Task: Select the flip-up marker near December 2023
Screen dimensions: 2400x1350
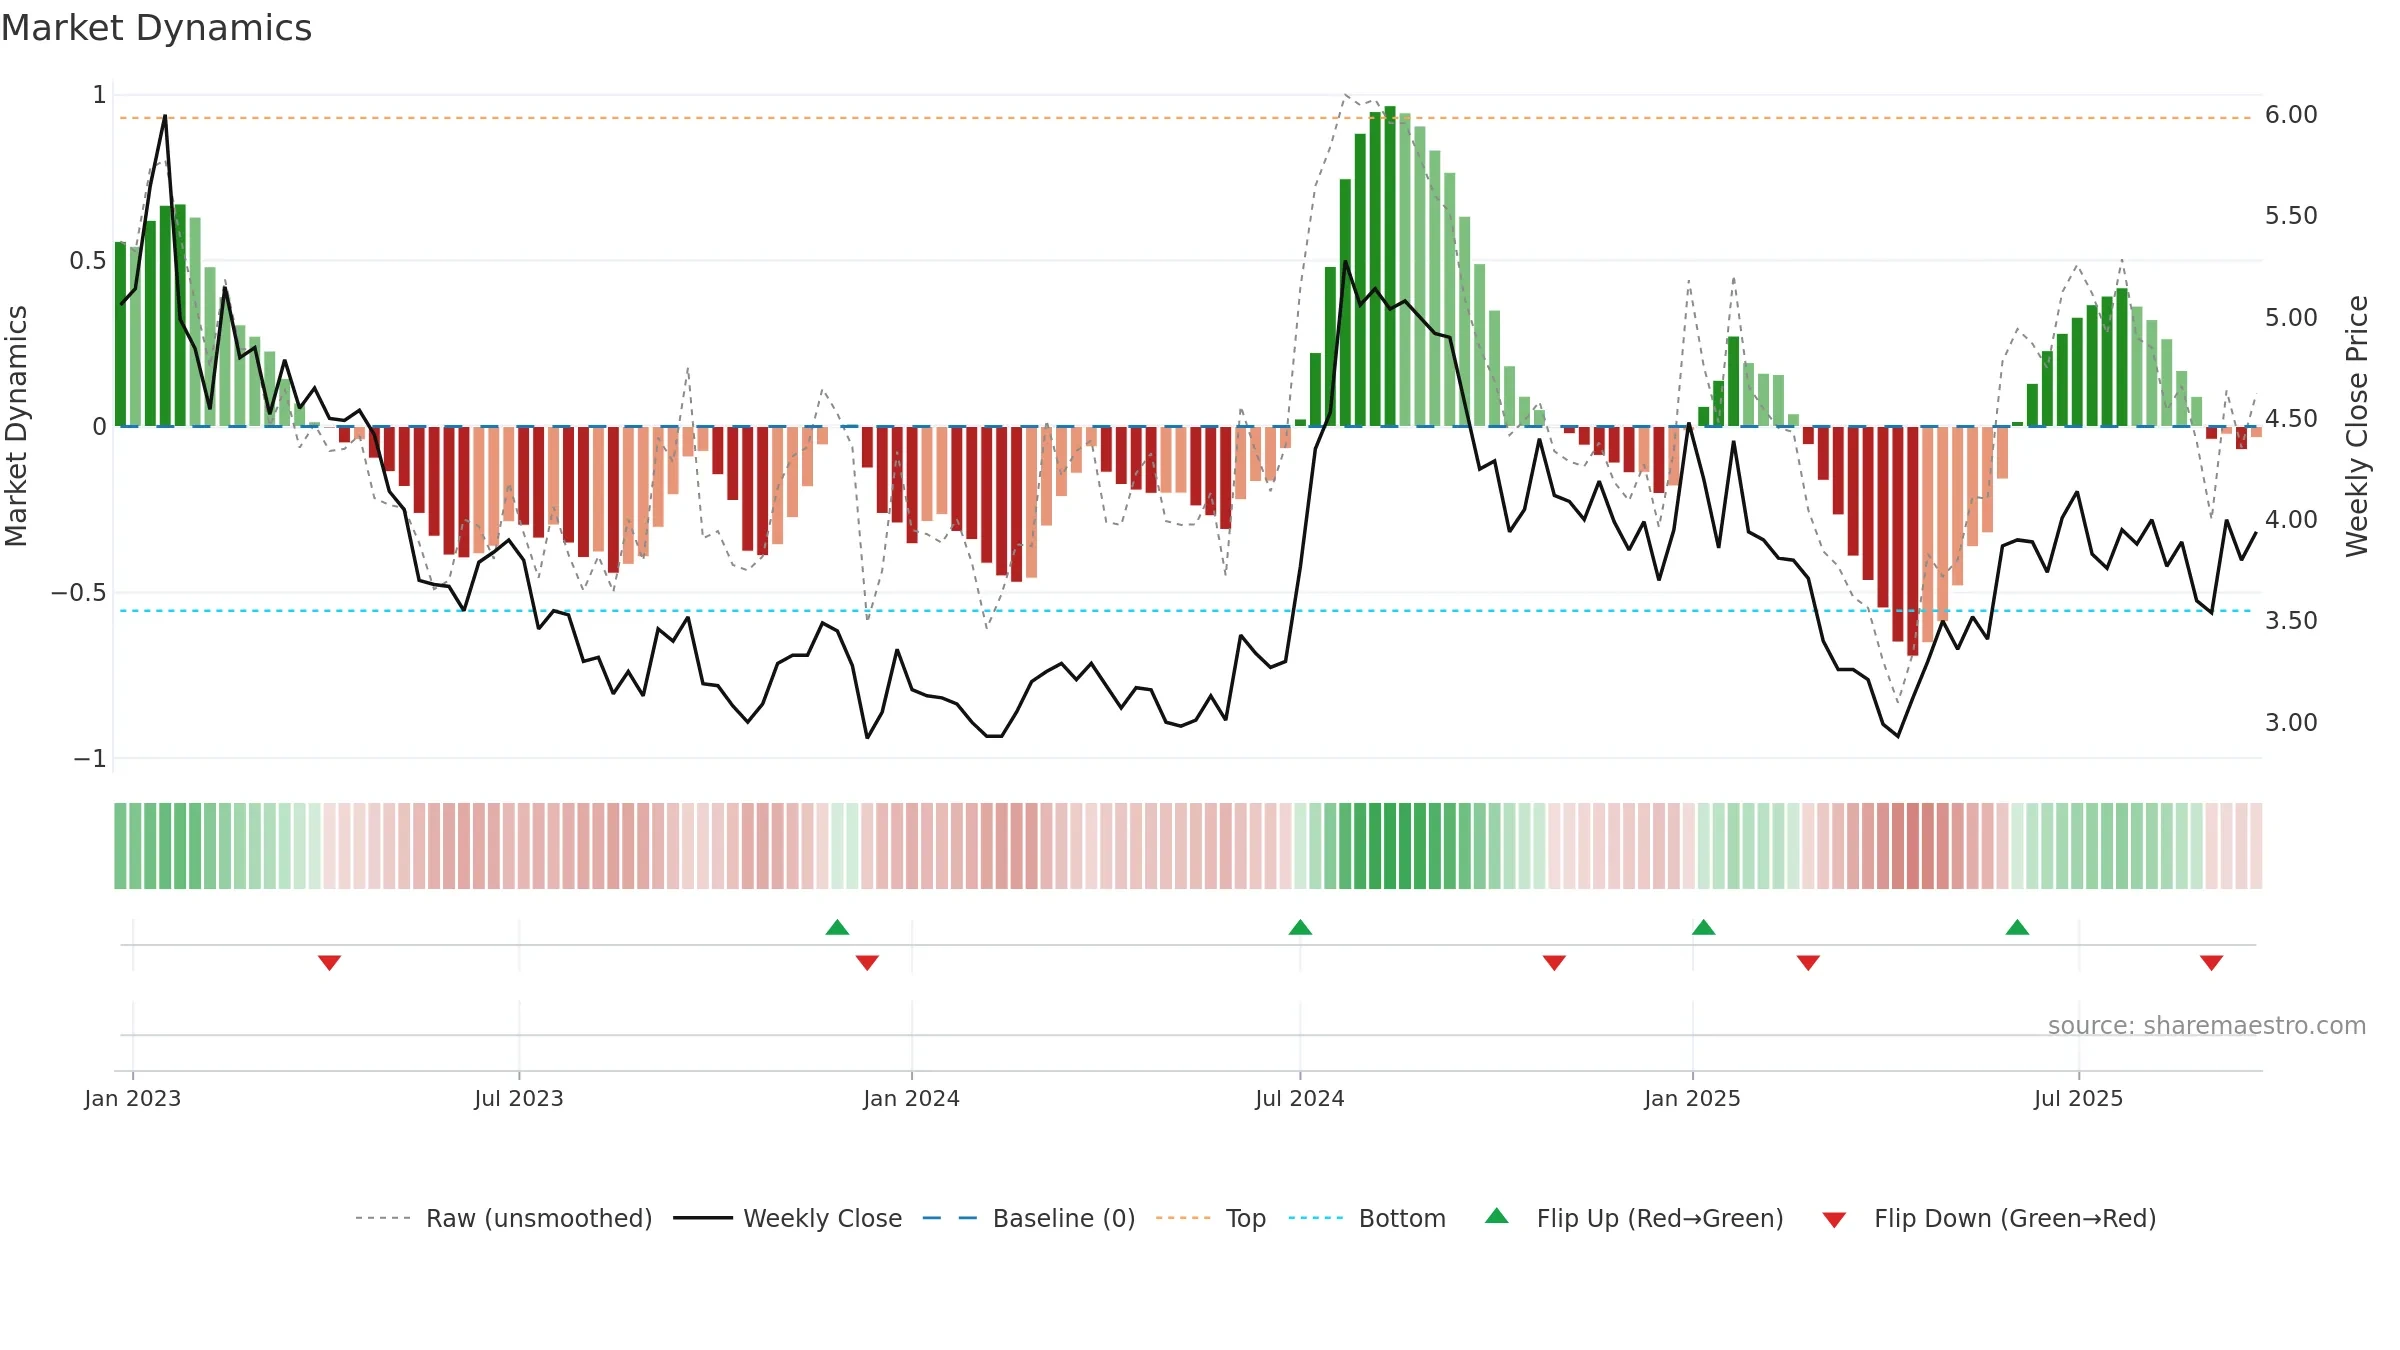Action: tap(838, 927)
